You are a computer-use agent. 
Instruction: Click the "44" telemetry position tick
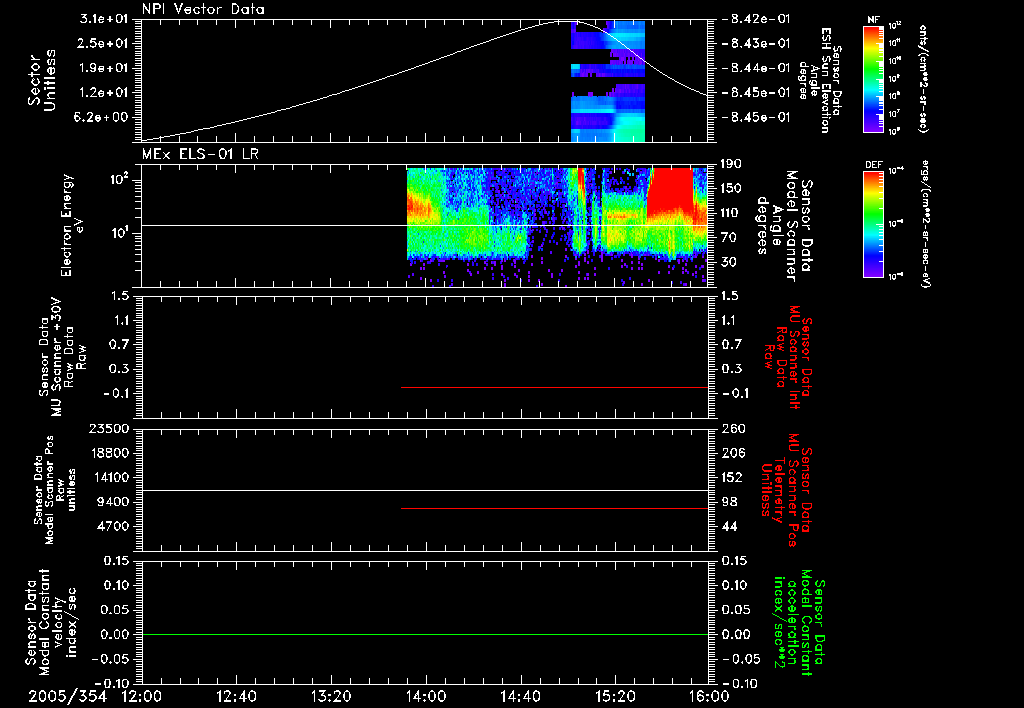730,526
